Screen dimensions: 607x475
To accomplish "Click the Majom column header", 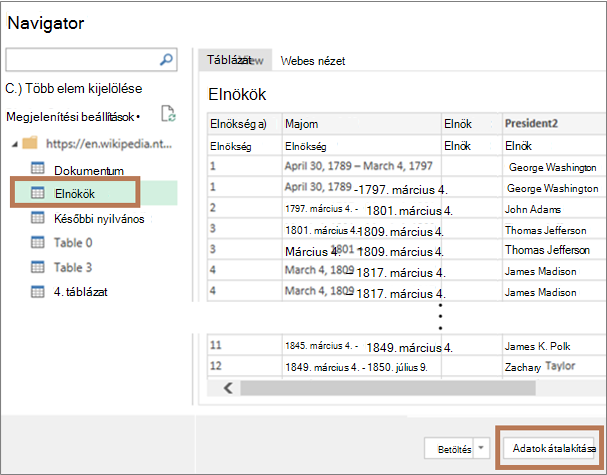I will coord(362,124).
